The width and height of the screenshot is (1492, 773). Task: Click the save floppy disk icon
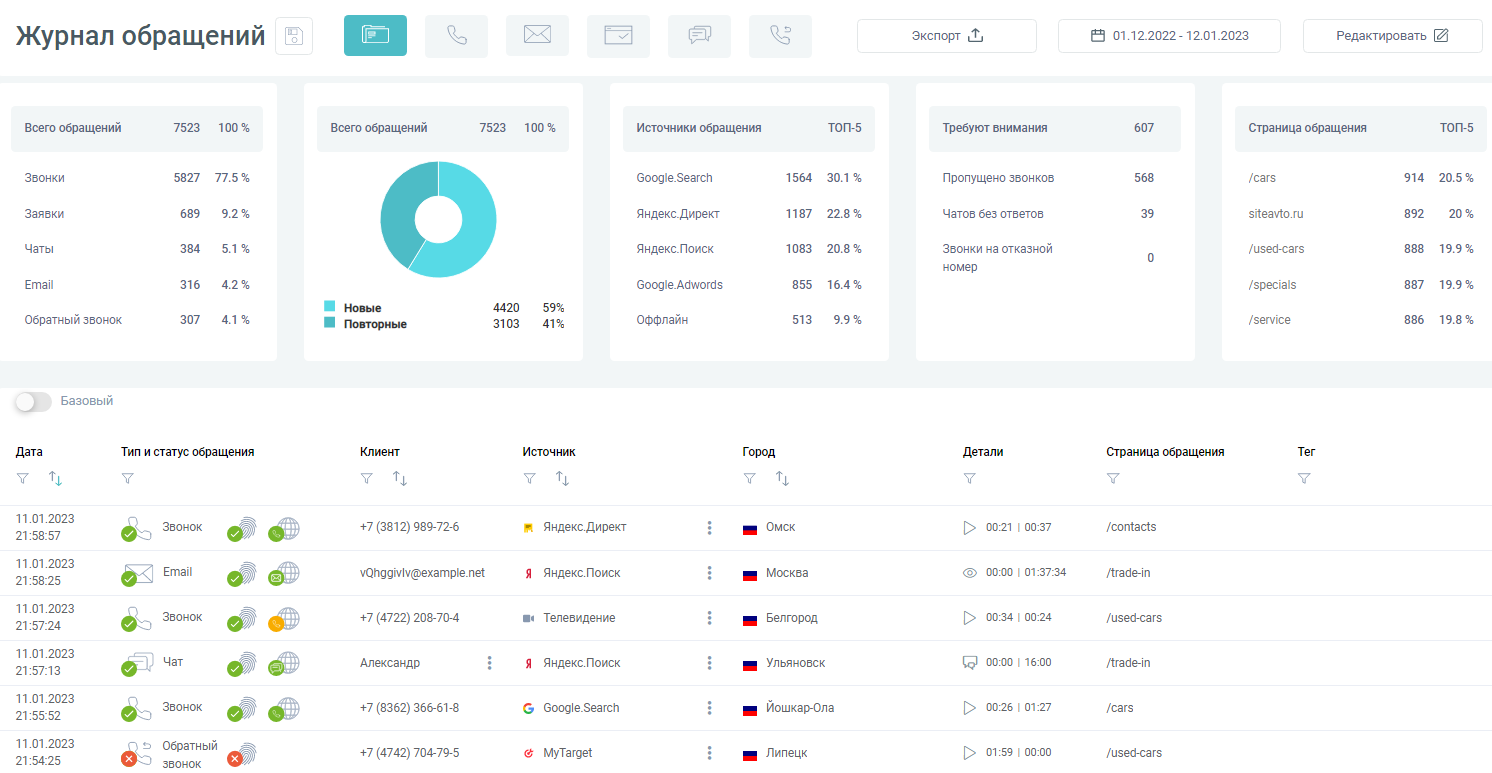tap(294, 37)
